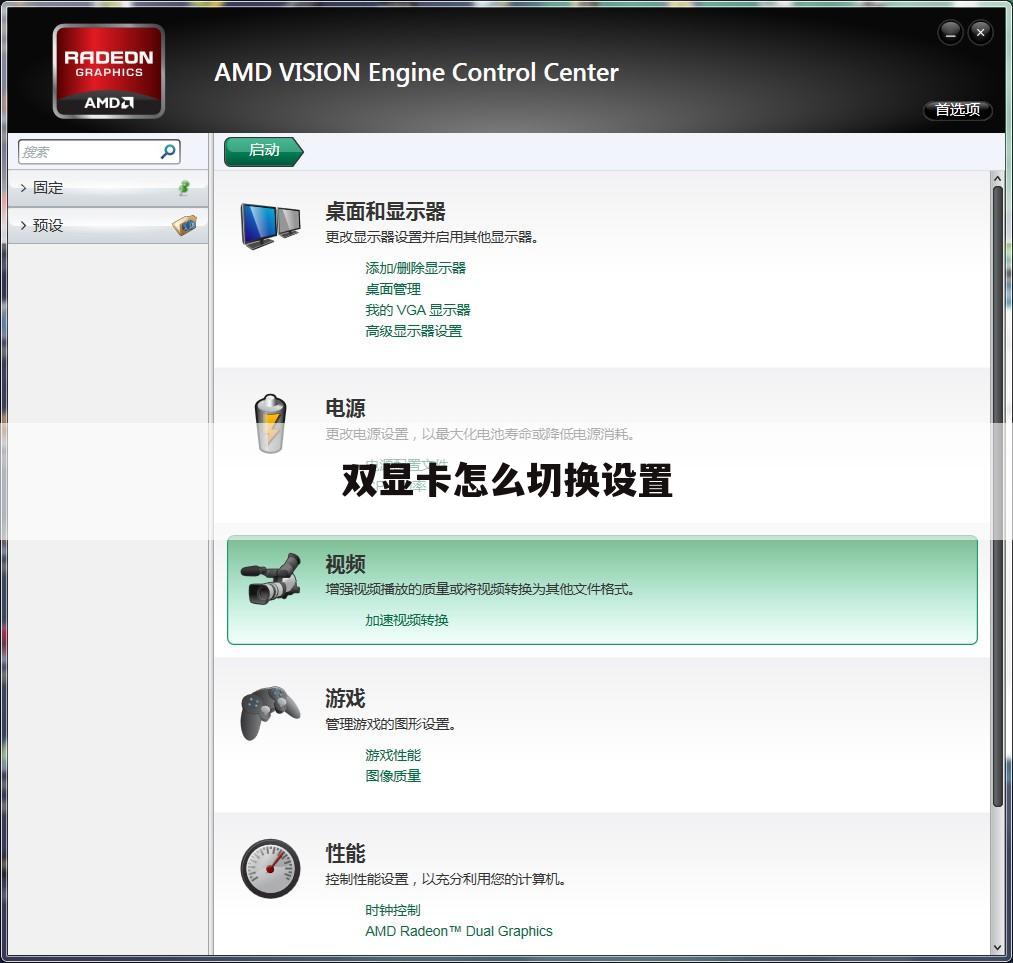The image size is (1013, 963).
Task: Click the 增强视频播放的质量 description text
Action: 479,589
